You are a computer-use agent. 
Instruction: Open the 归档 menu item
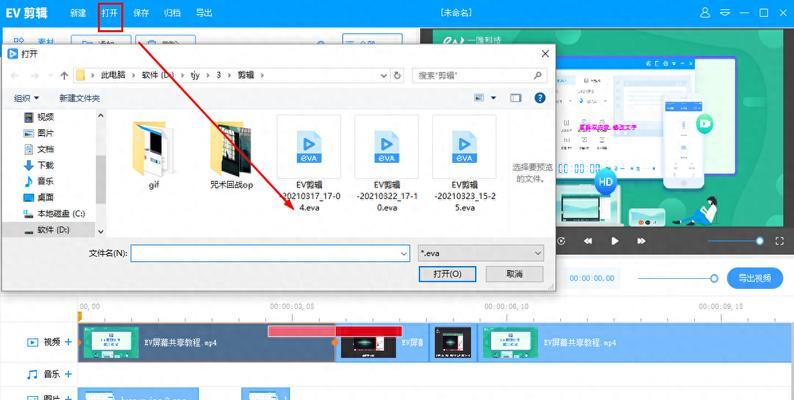[172, 13]
